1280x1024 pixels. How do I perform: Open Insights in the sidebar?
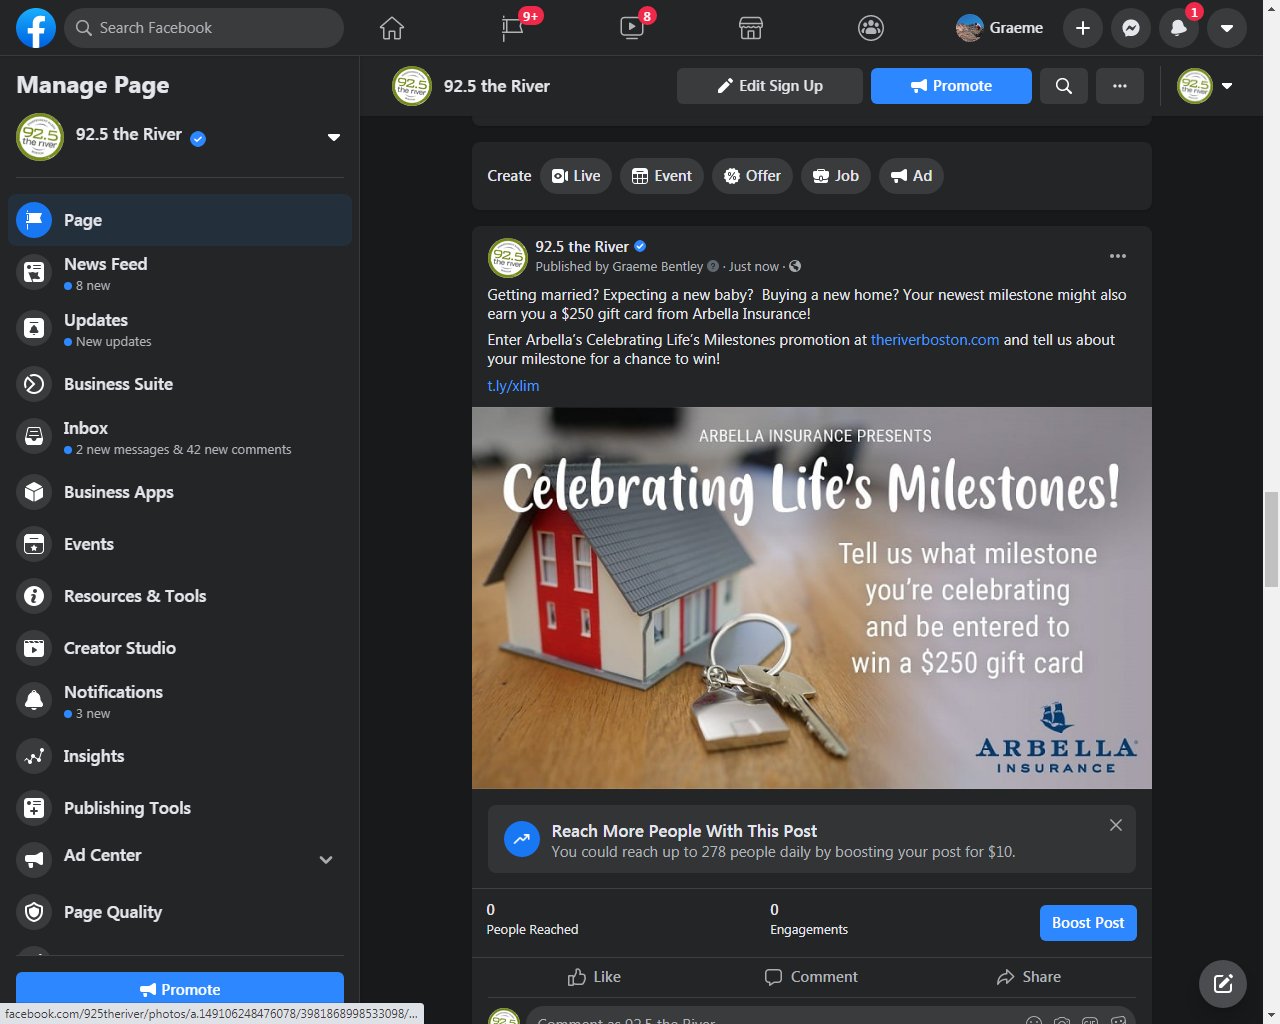click(180, 756)
